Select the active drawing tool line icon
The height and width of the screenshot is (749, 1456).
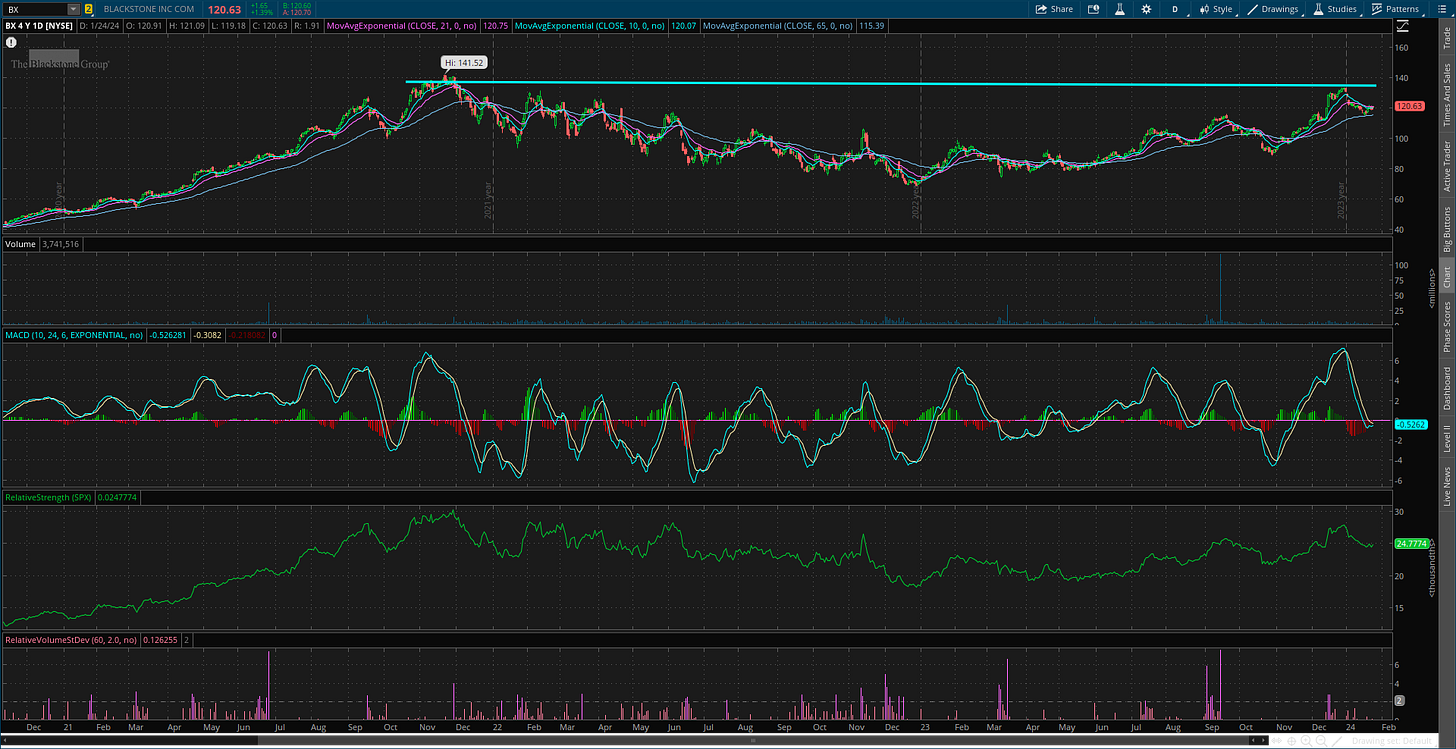point(1336,741)
